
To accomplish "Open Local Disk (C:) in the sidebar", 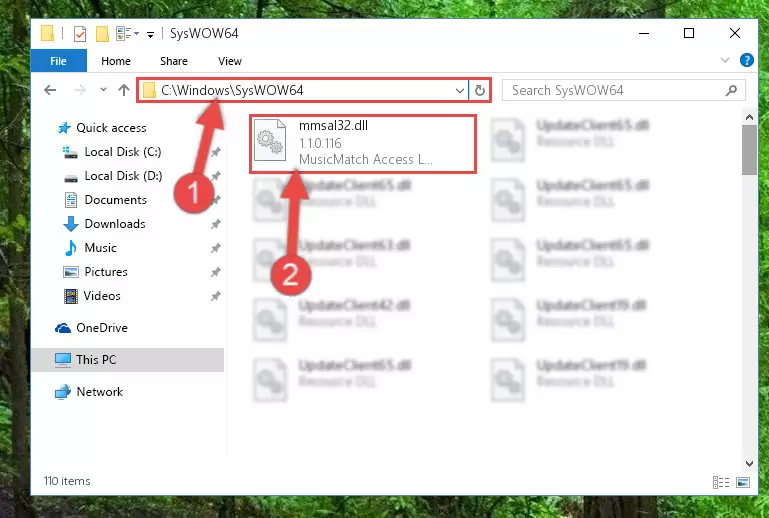I will point(123,152).
